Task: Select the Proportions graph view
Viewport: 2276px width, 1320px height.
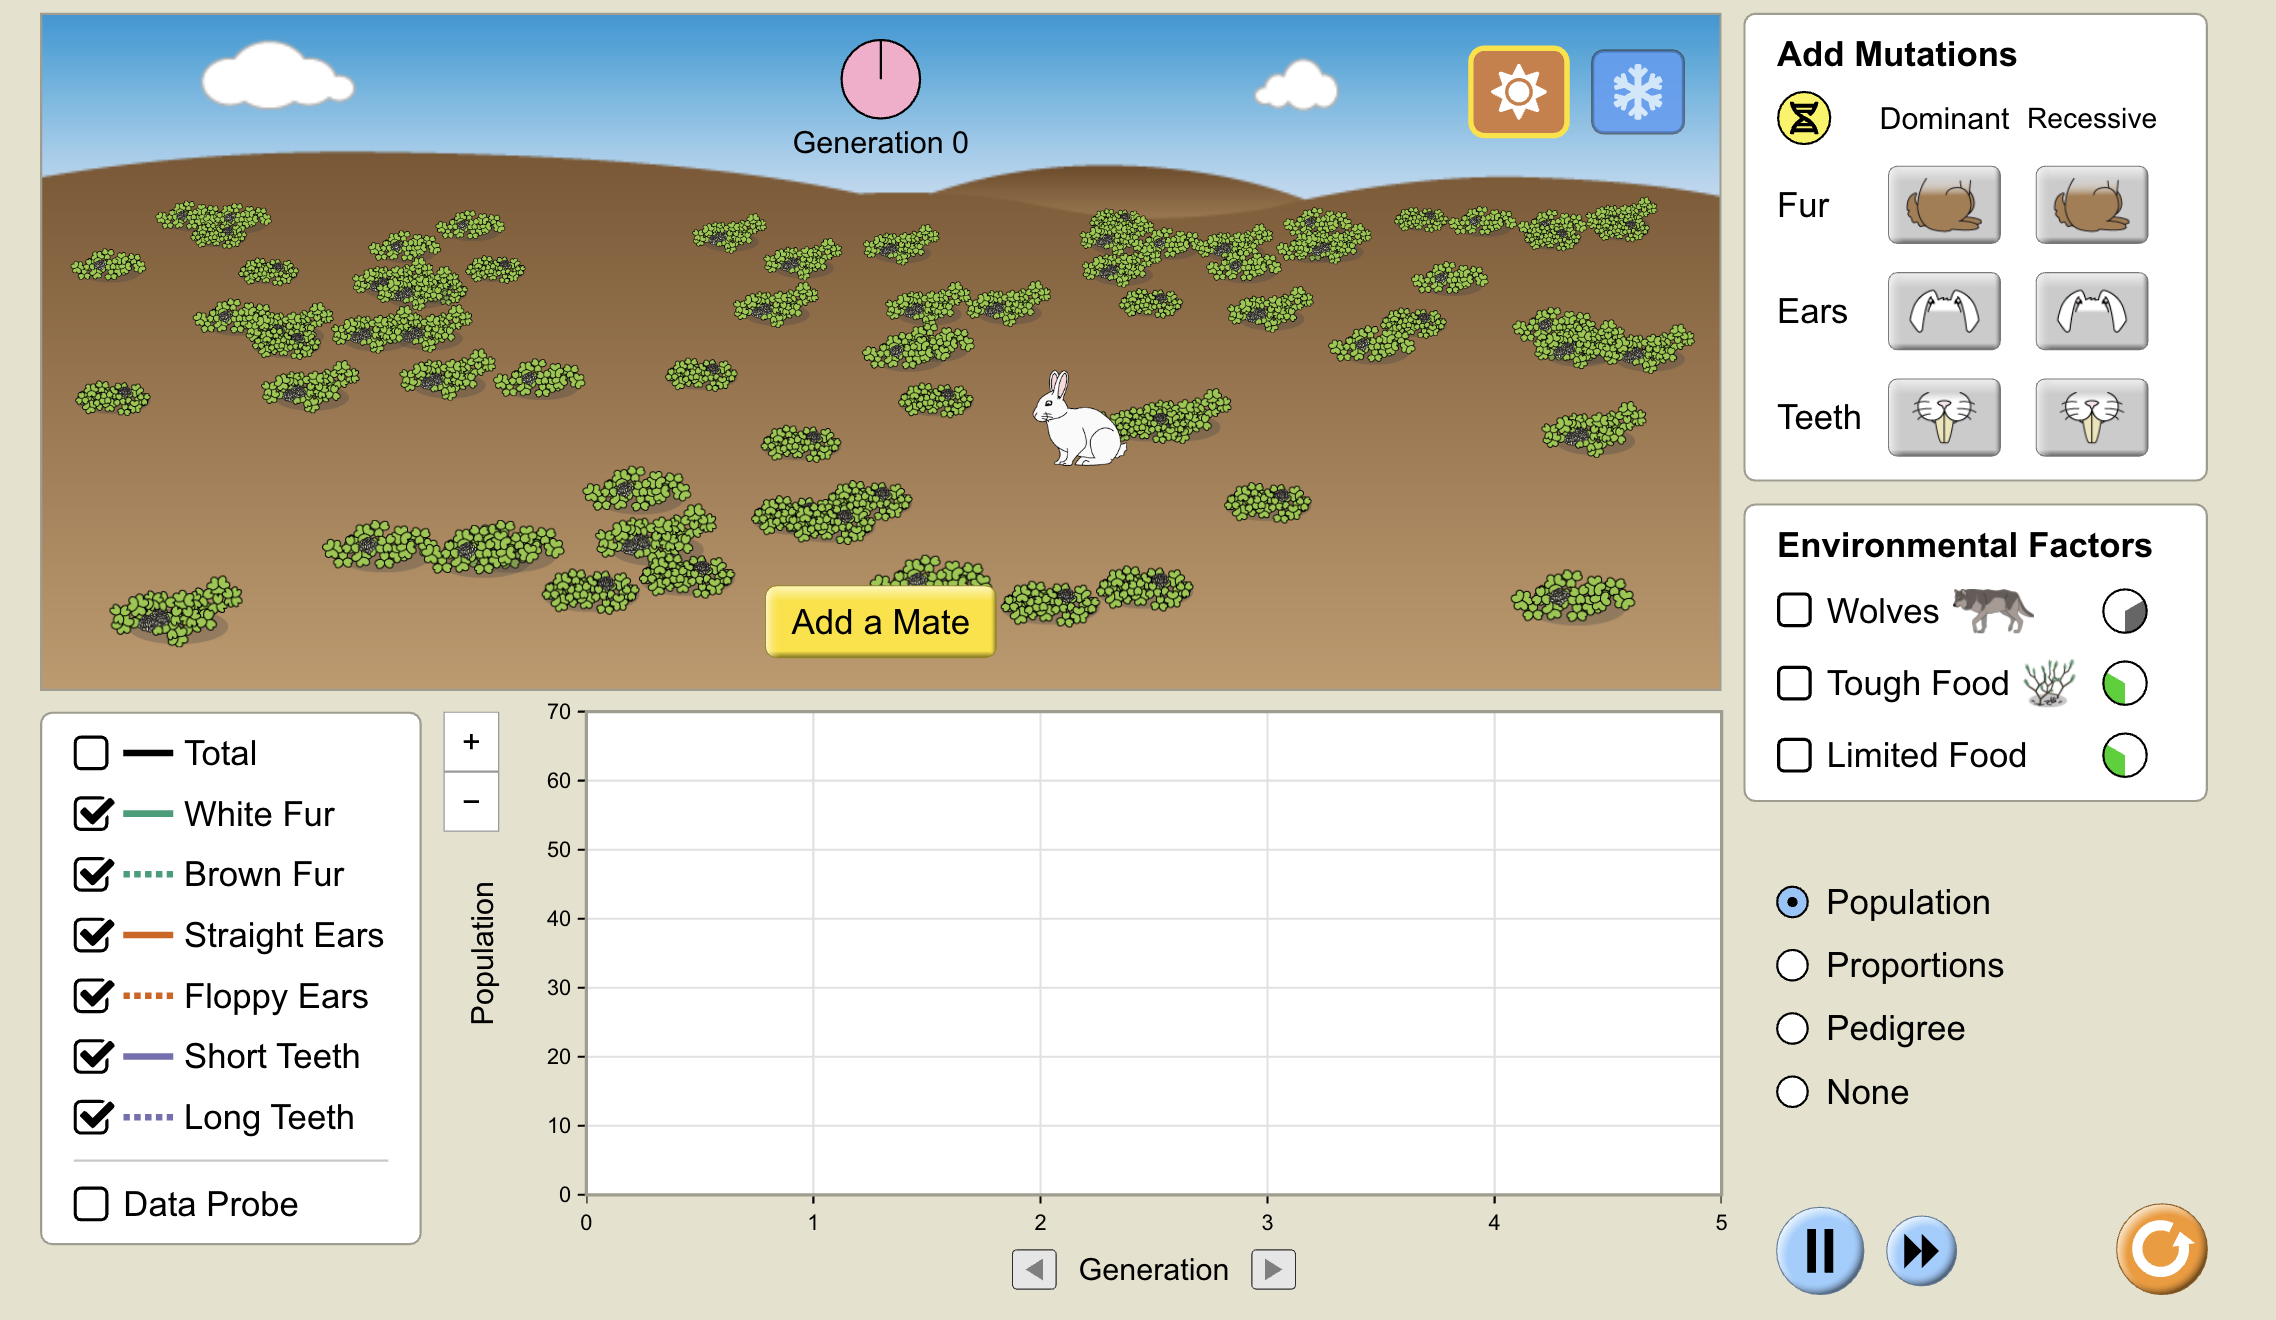Action: (x=1792, y=965)
